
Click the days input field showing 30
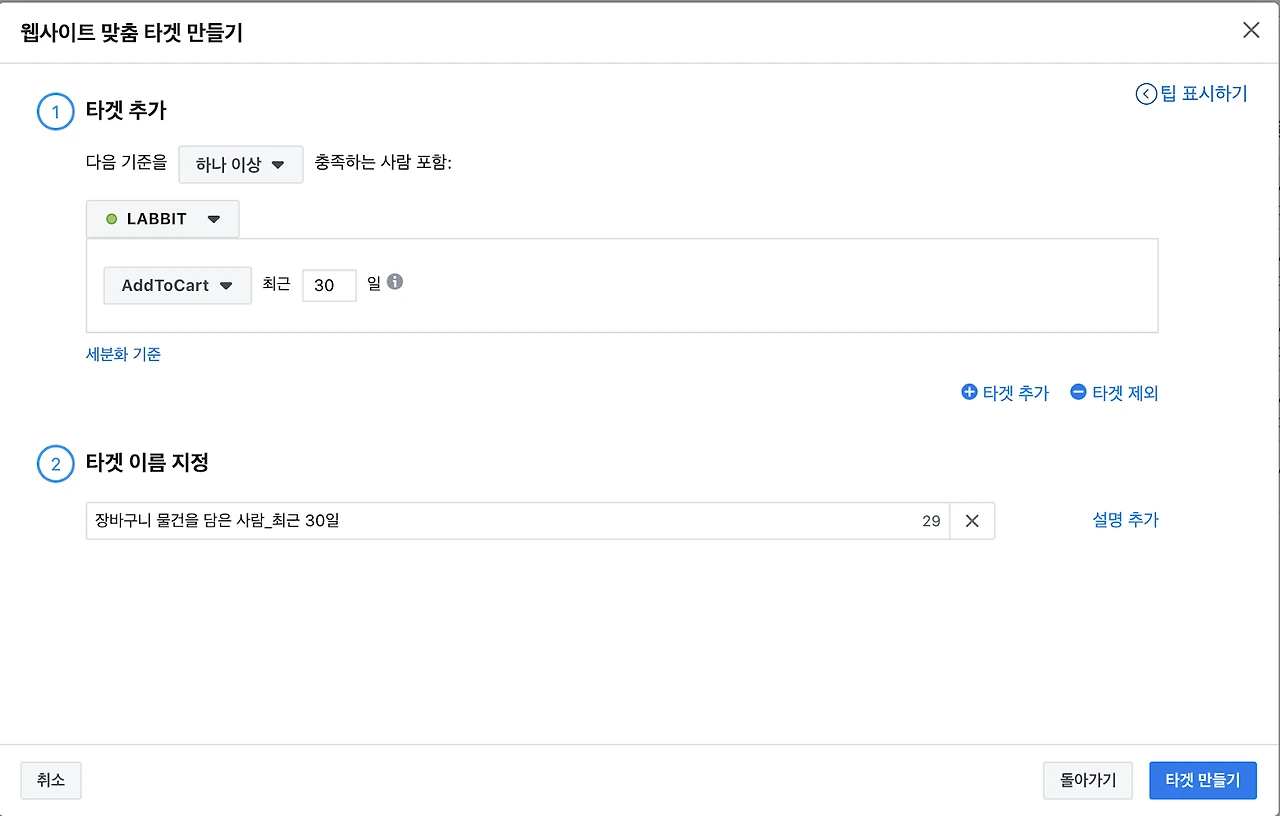pos(329,286)
